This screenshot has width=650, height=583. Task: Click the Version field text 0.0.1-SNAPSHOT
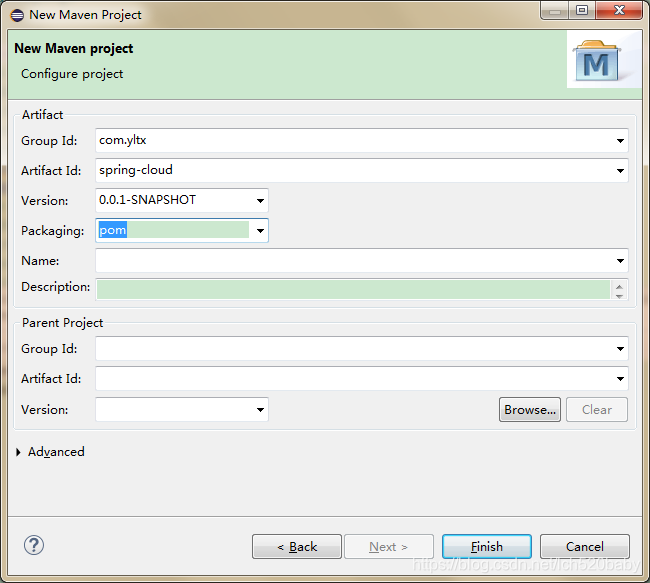(x=147, y=200)
